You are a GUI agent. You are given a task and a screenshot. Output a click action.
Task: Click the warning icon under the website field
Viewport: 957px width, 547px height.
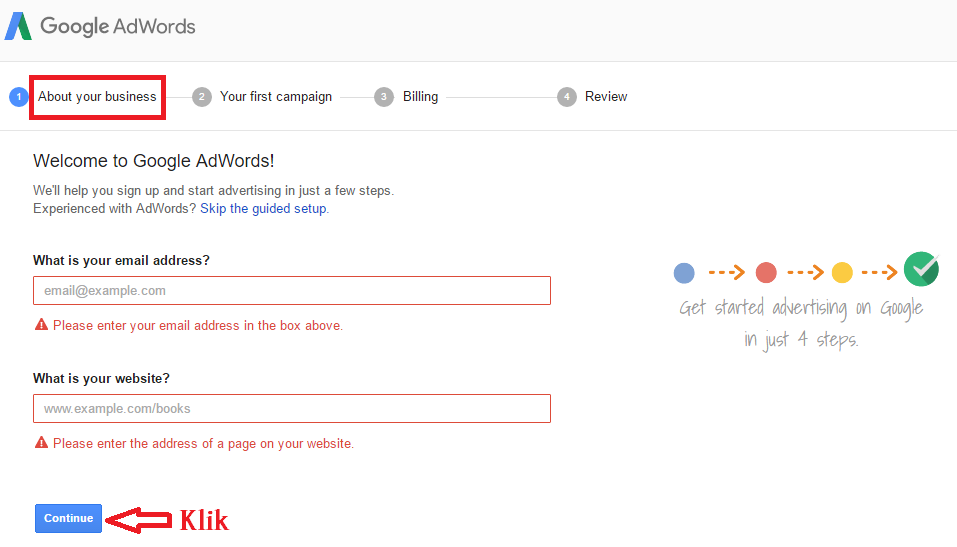pos(41,443)
